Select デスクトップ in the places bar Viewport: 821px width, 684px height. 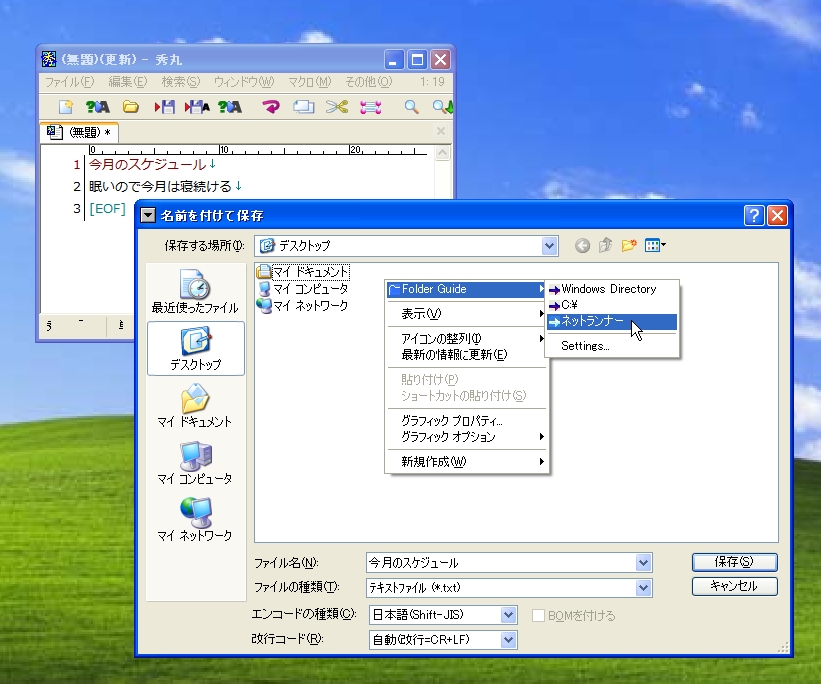pos(196,348)
